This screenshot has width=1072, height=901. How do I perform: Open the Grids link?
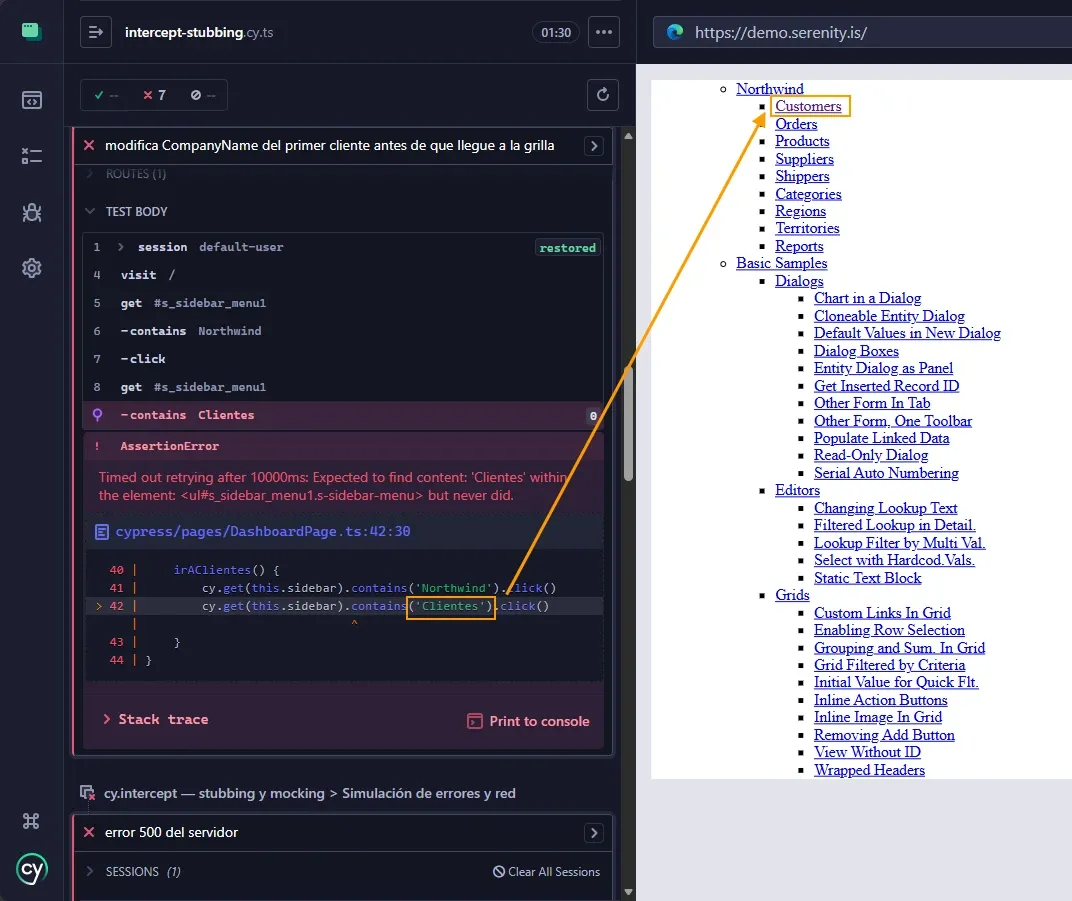792,595
